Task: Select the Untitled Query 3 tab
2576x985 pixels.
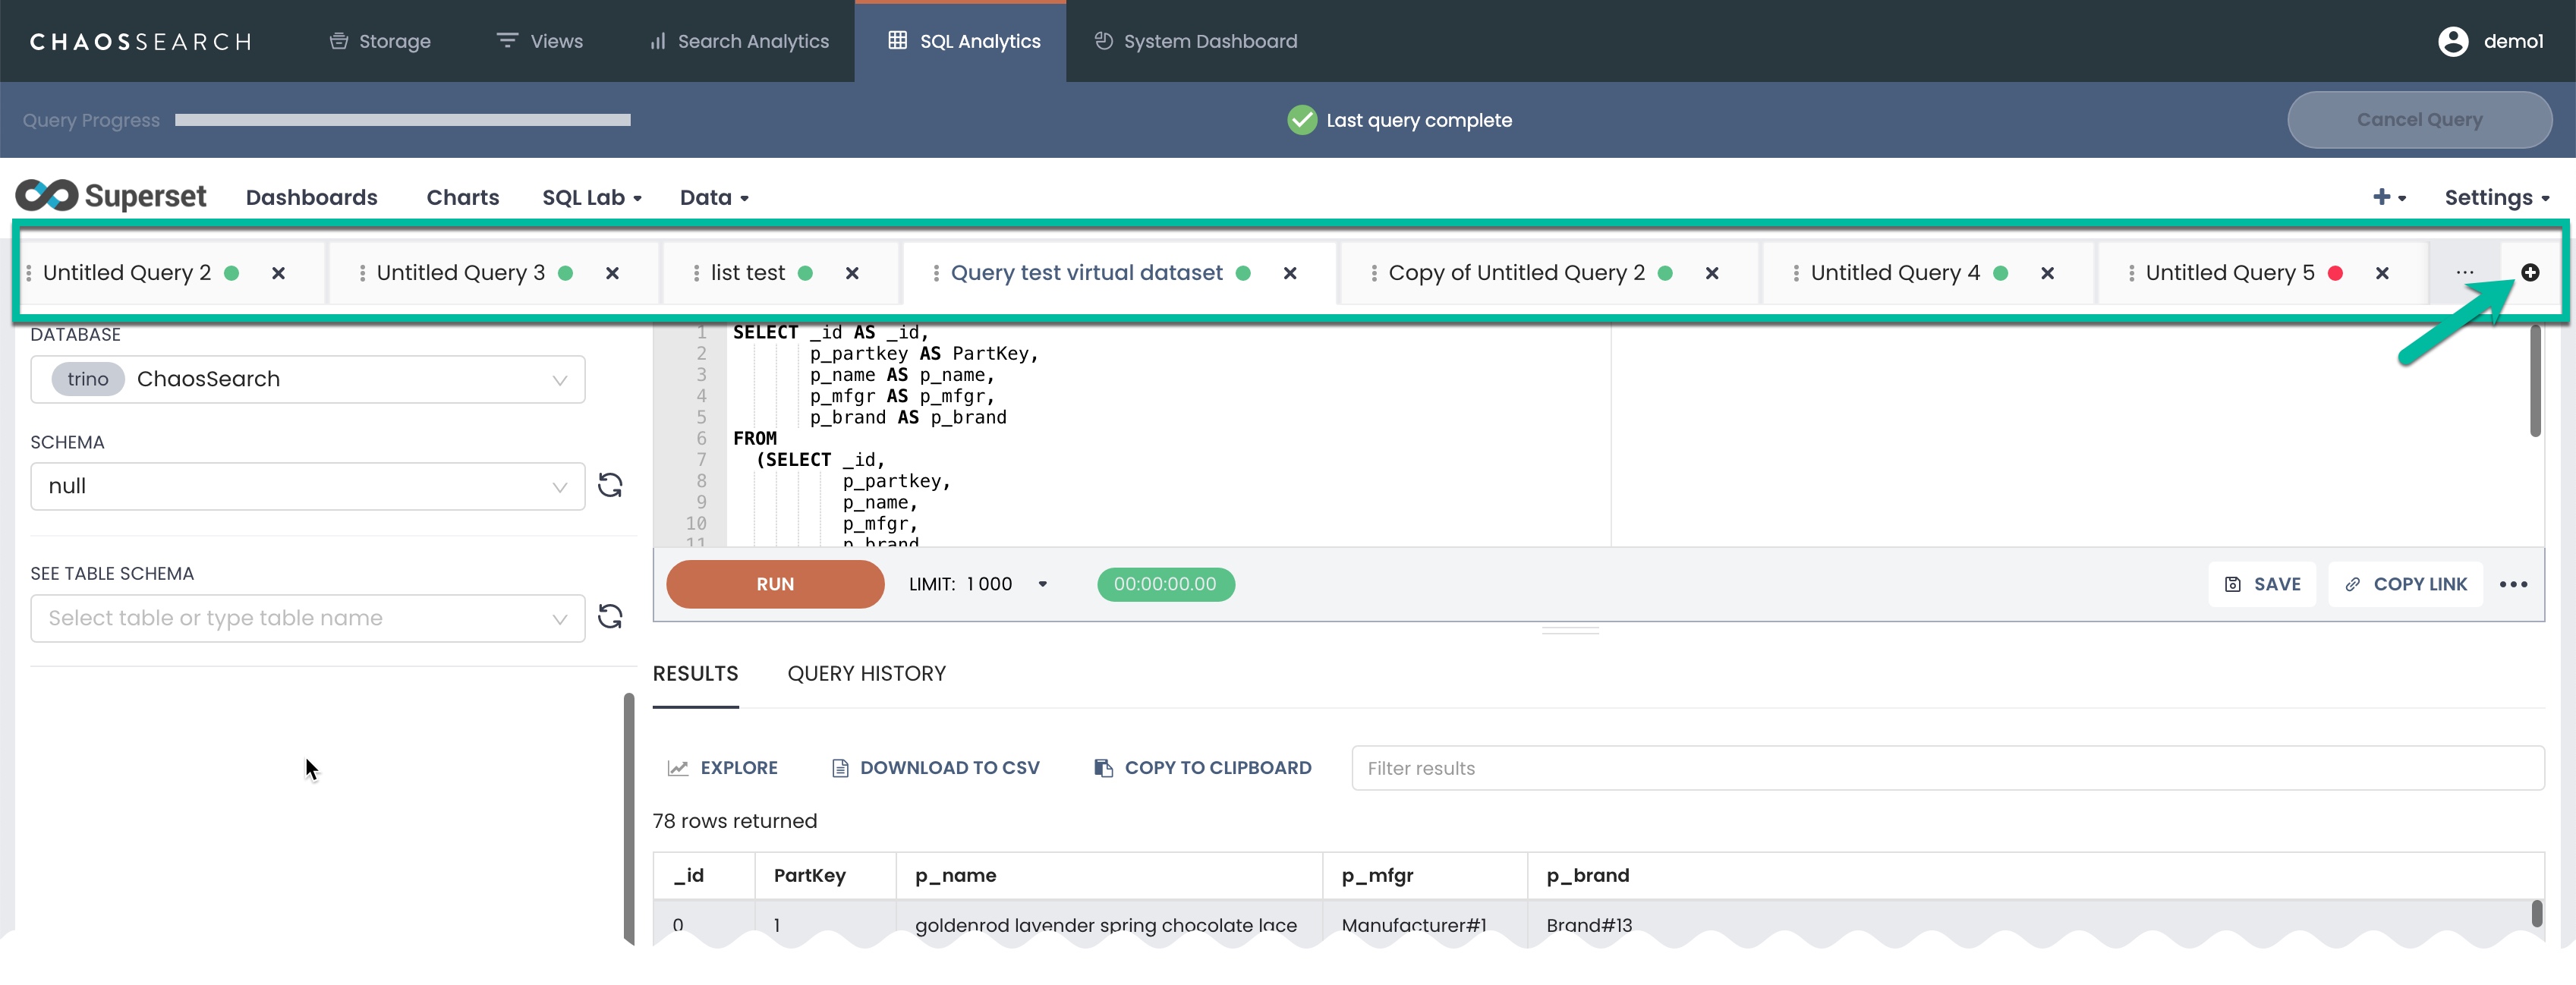Action: coord(460,273)
